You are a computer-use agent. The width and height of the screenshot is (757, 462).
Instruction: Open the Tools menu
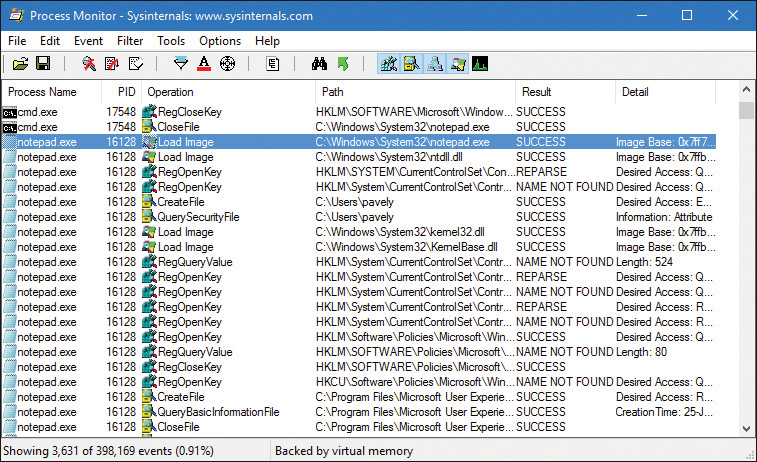171,41
